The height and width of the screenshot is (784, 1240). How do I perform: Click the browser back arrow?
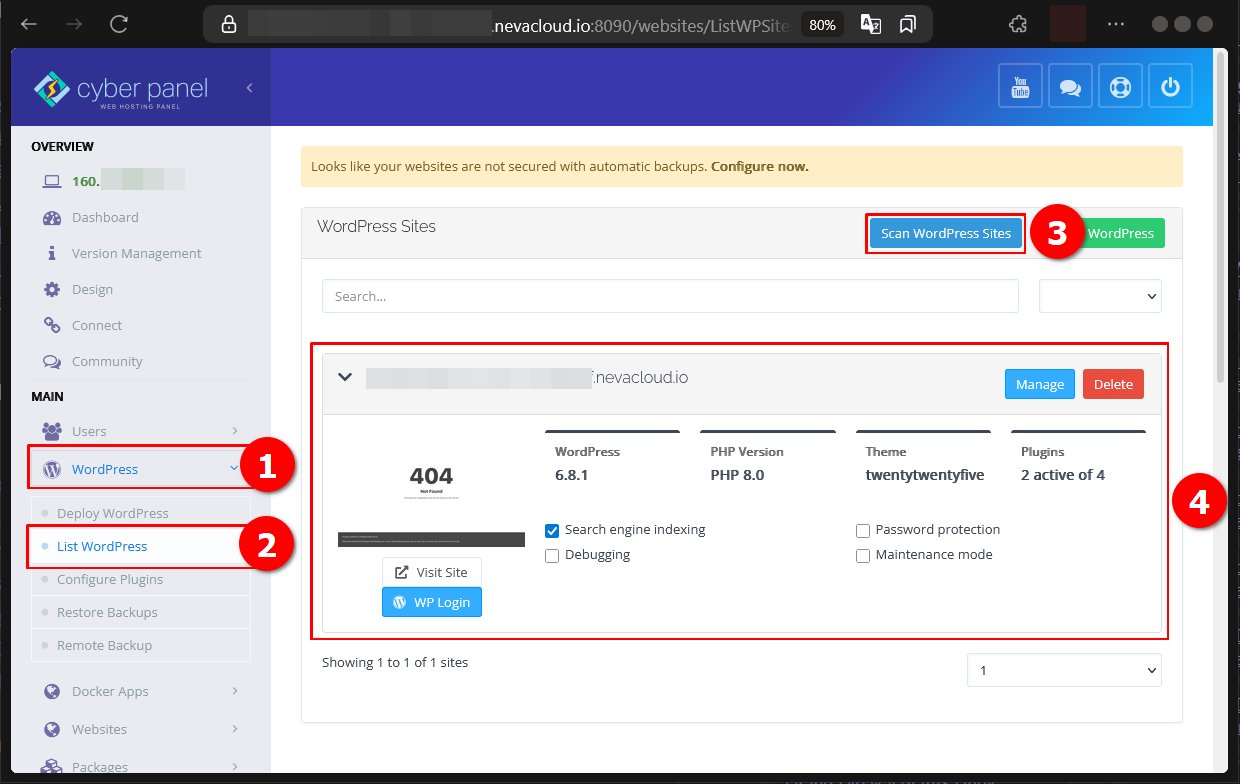click(x=29, y=24)
